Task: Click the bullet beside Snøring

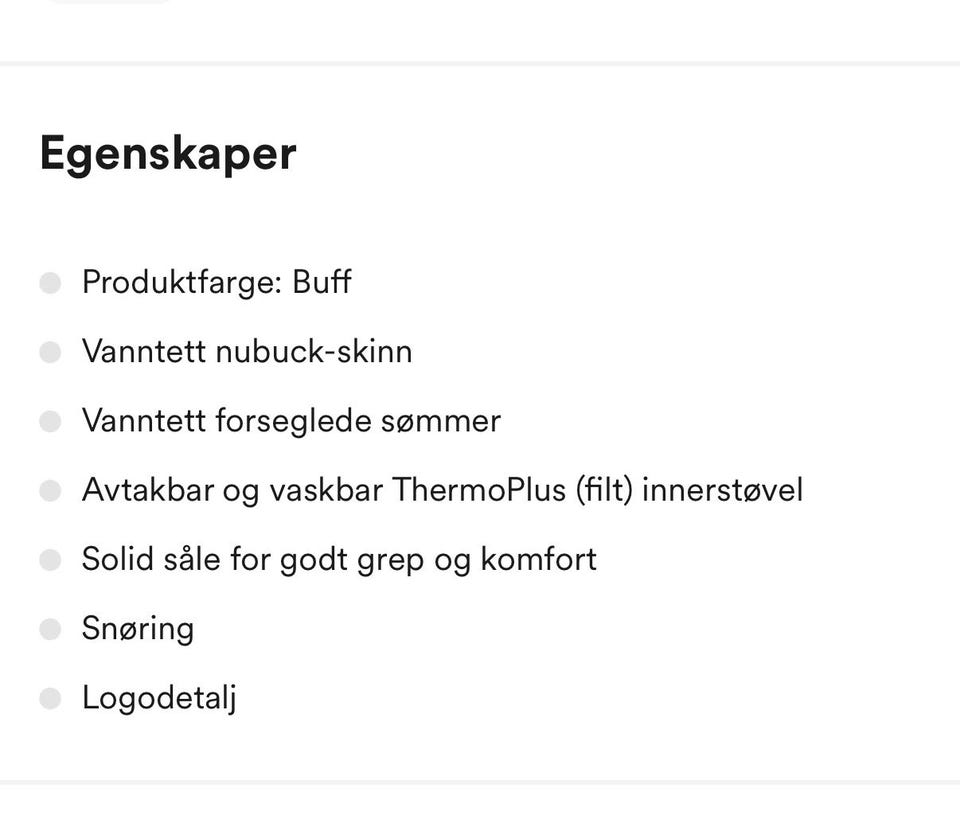Action: pos(50,629)
